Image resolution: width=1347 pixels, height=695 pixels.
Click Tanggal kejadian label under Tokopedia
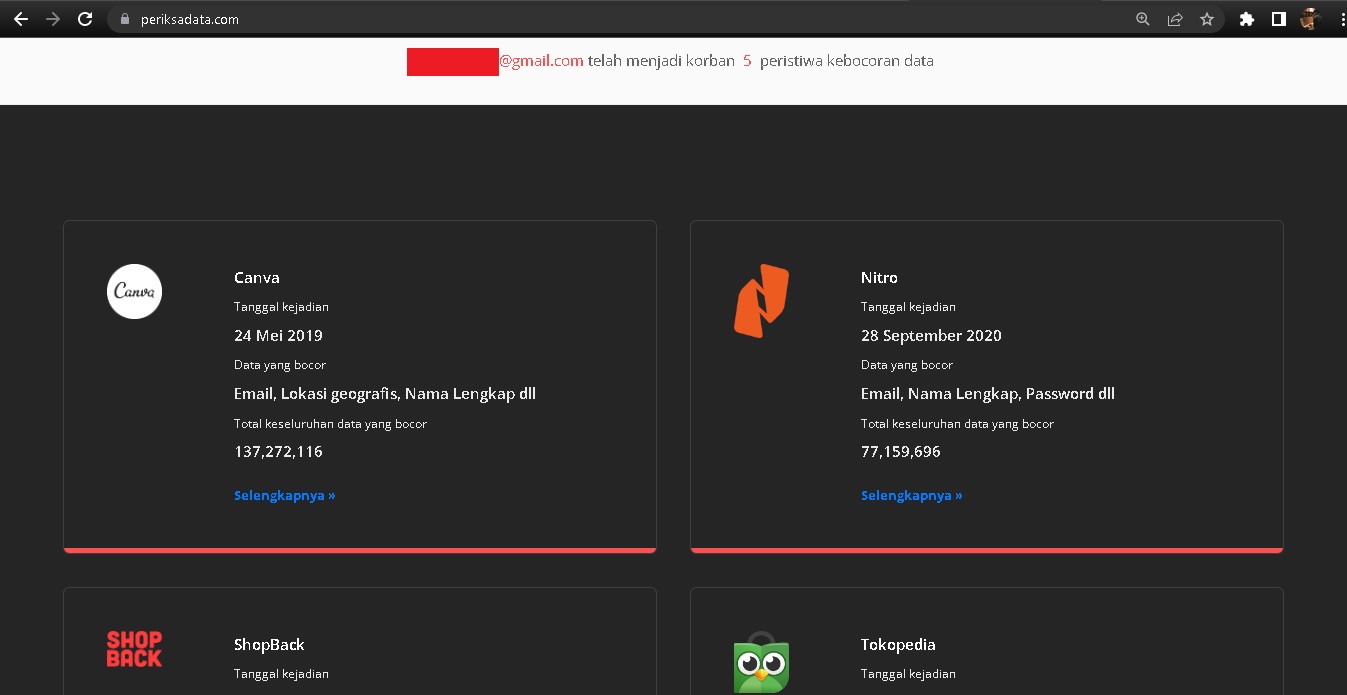[908, 674]
